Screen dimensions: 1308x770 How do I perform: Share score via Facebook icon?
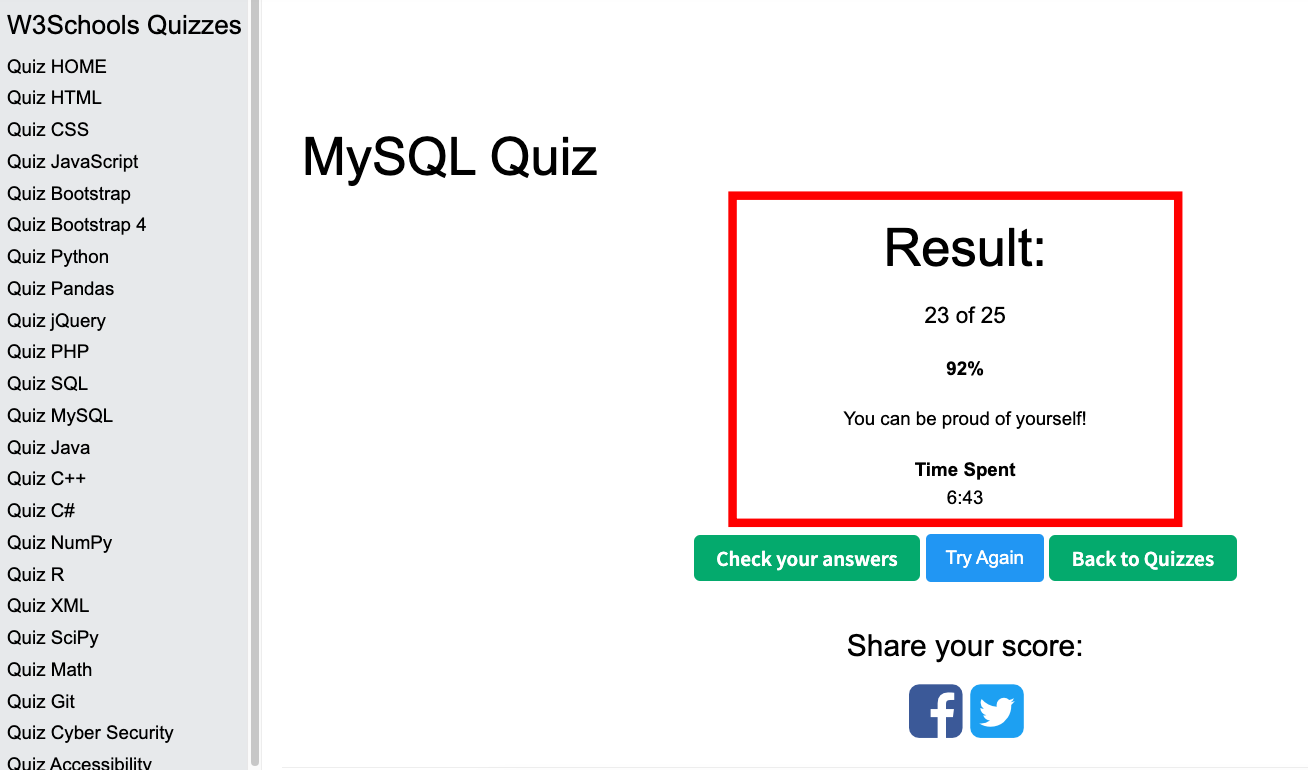936,711
